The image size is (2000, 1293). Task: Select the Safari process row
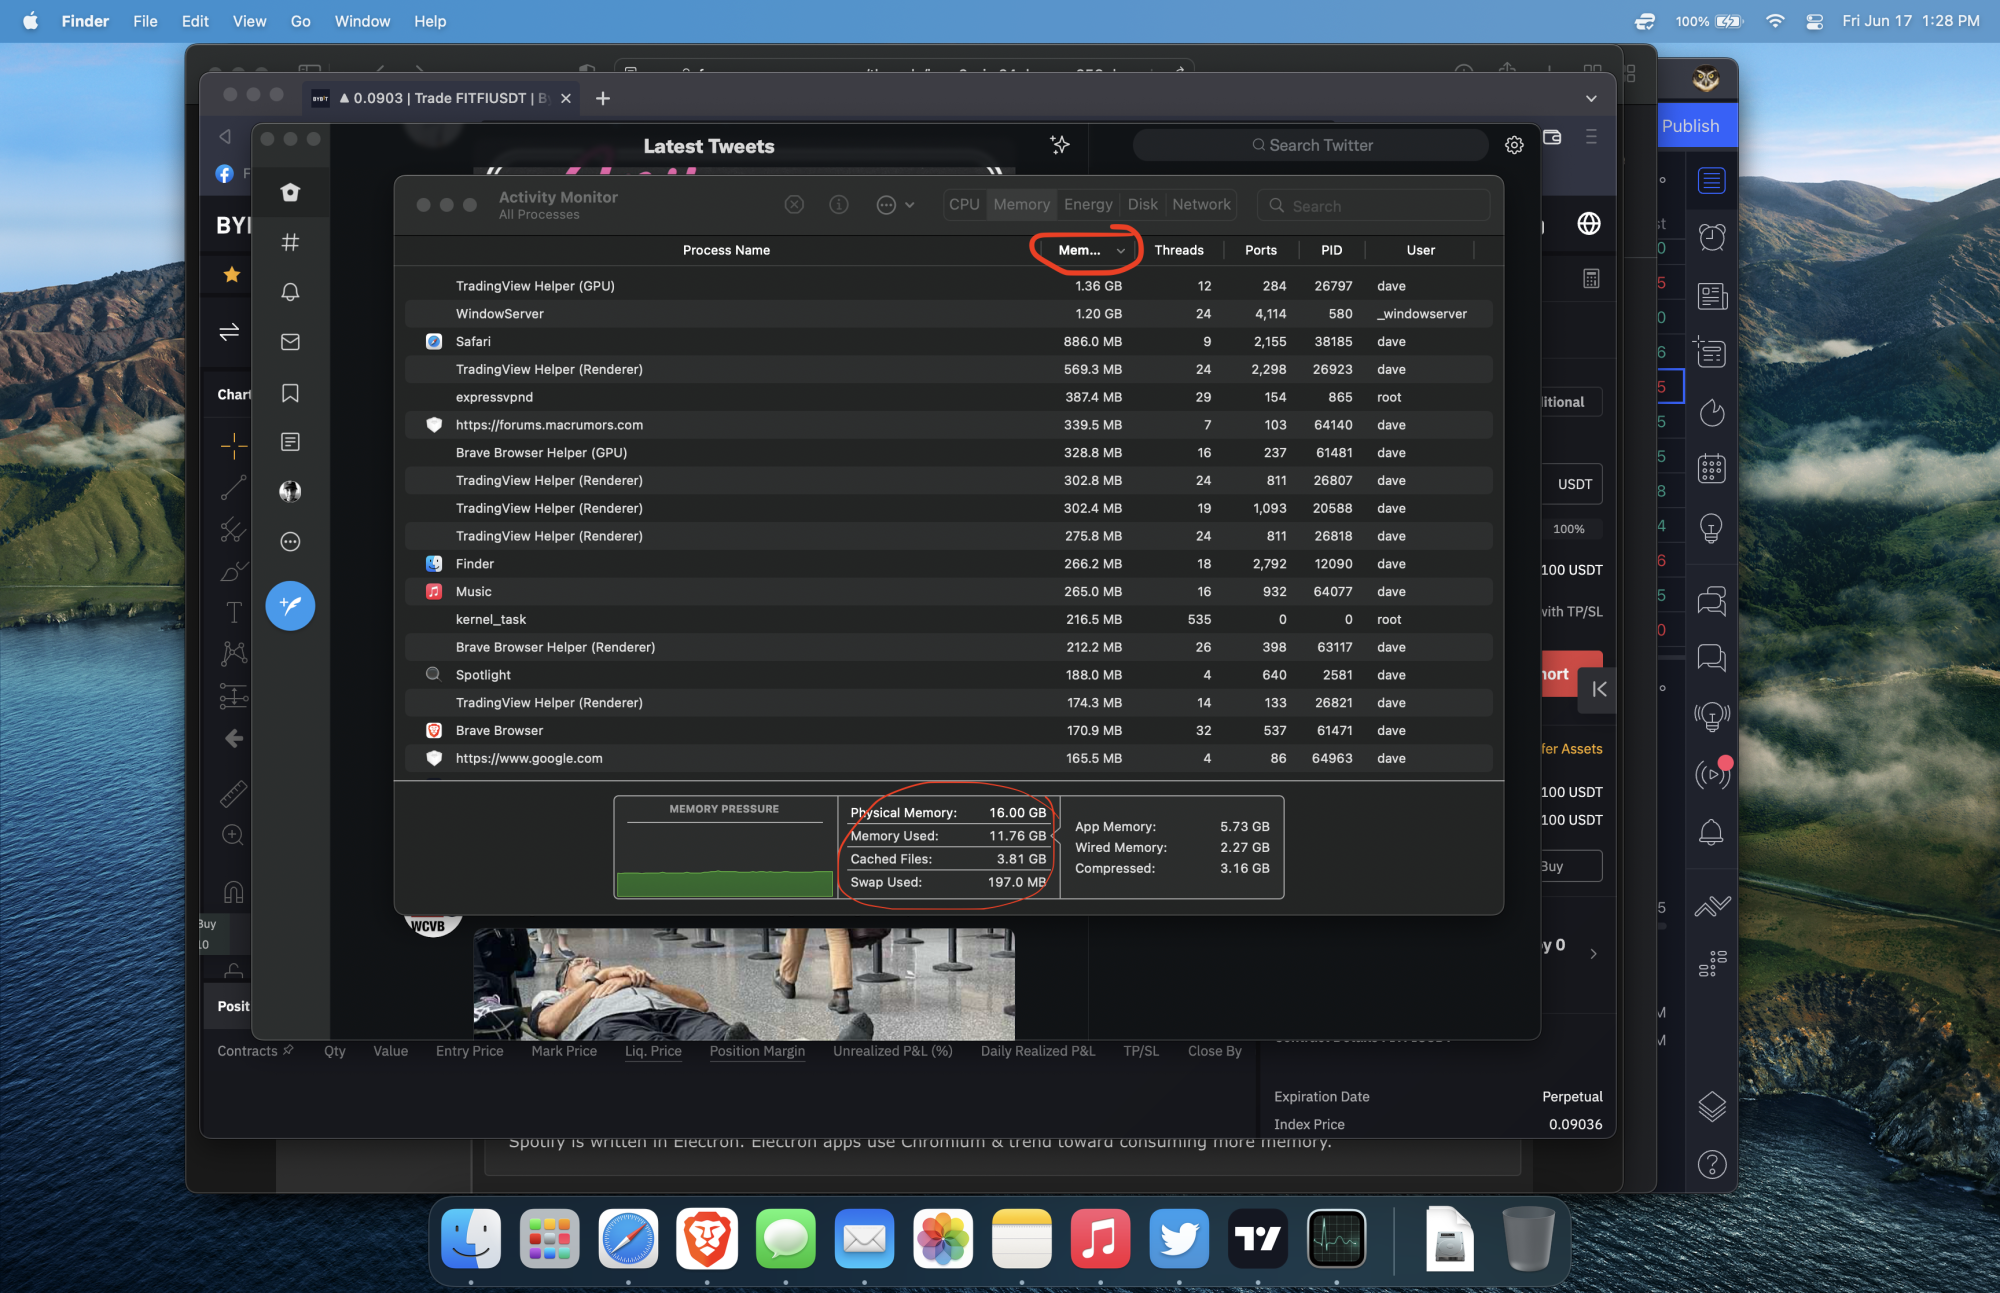pos(948,342)
